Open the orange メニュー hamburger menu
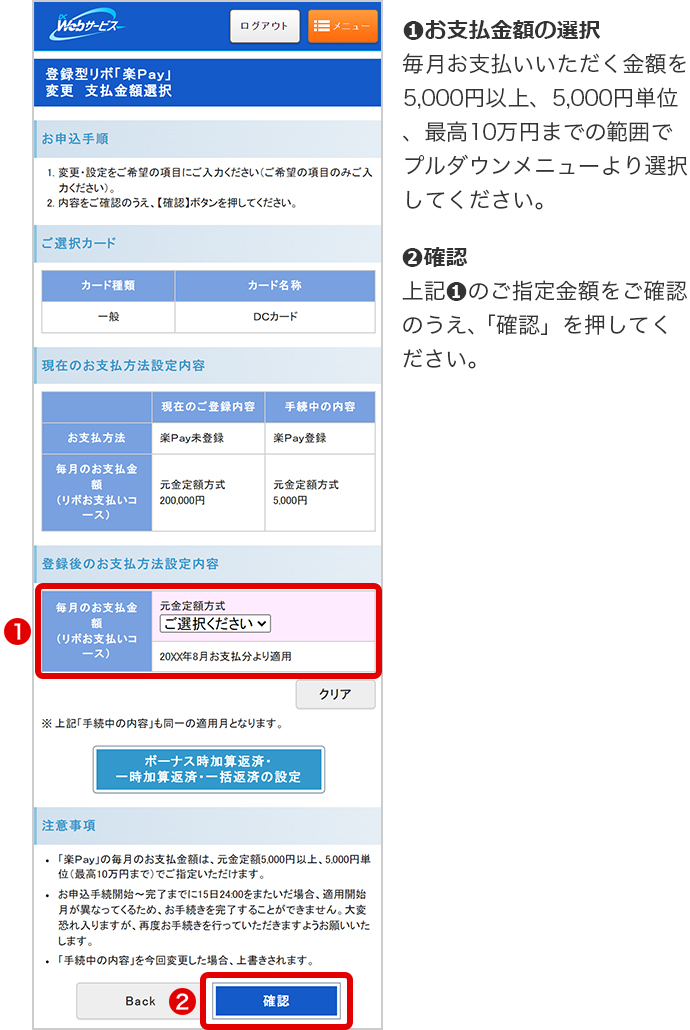Screen dimensions: 690x1030 [342, 26]
